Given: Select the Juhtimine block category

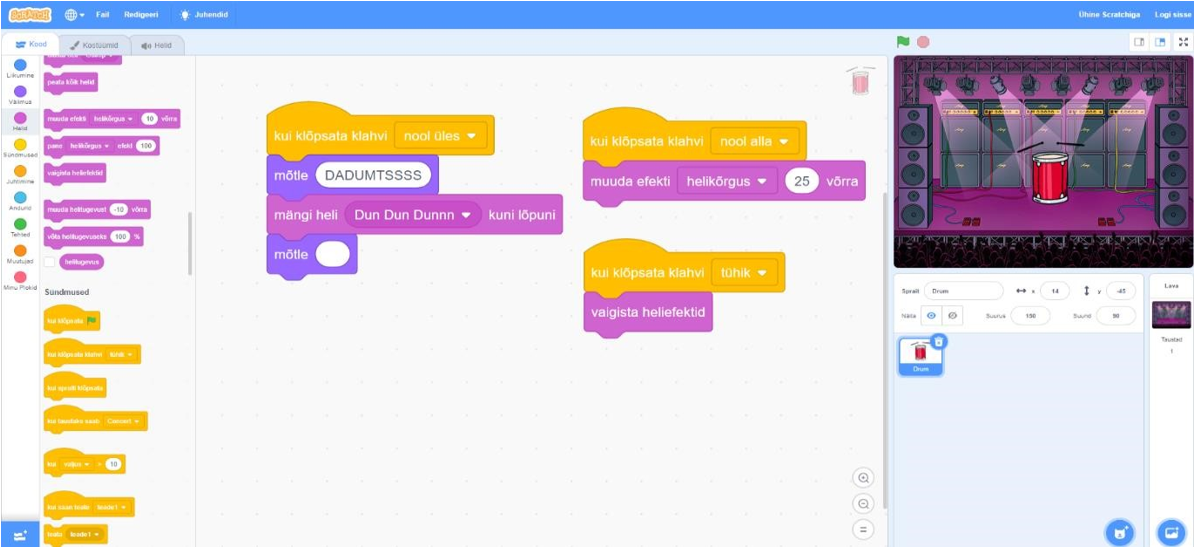Looking at the screenshot, I should (x=21, y=175).
